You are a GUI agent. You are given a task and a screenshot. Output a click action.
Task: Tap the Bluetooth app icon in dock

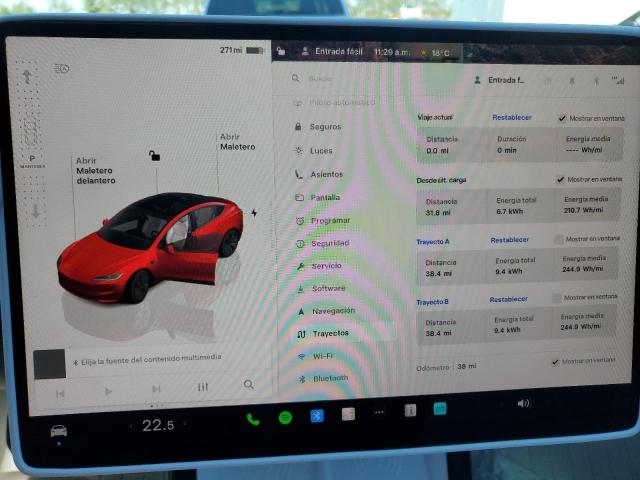coord(317,416)
